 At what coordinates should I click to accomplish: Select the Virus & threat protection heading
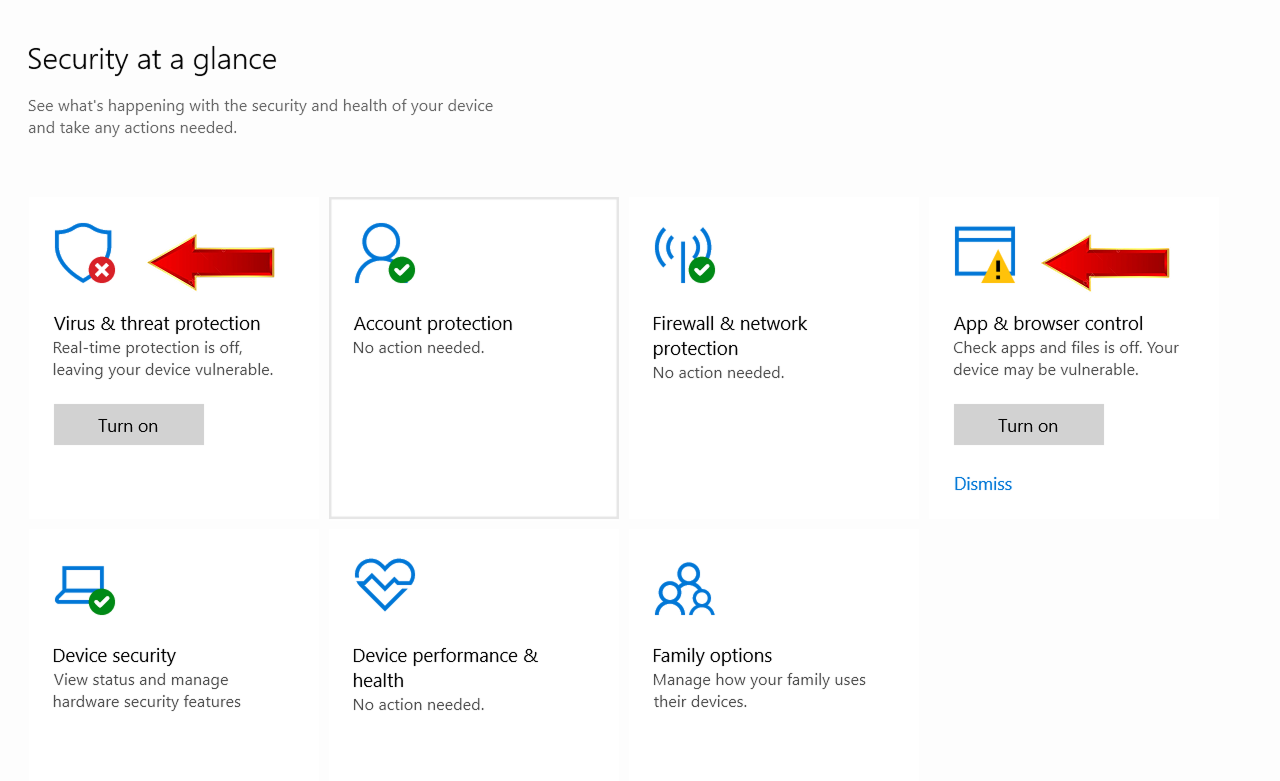point(157,324)
